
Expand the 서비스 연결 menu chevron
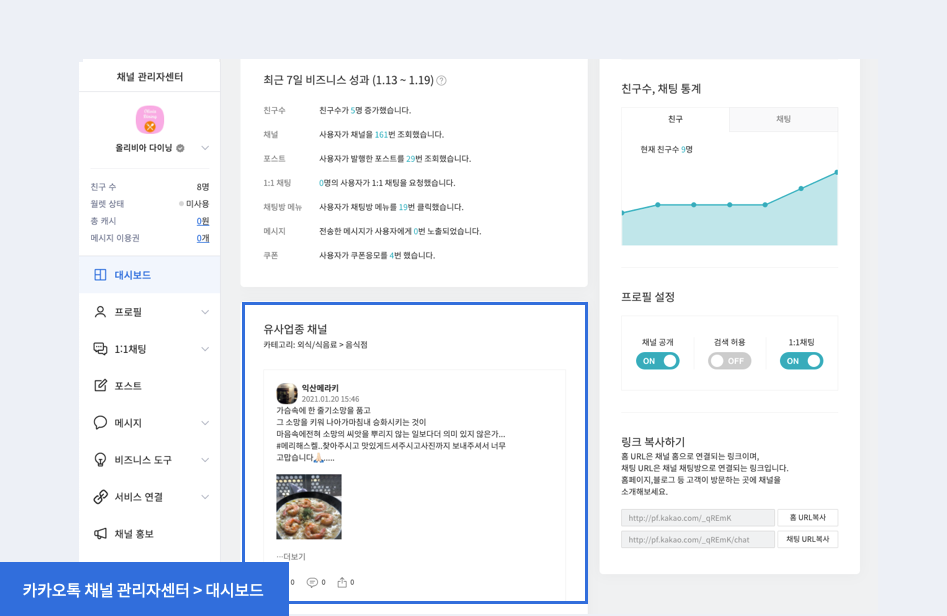(x=205, y=497)
